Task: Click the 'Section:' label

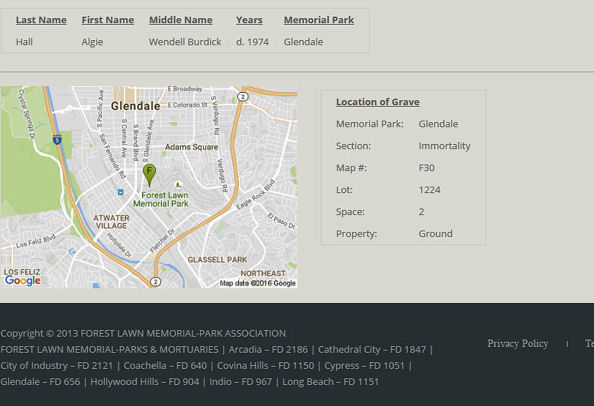Action: point(353,146)
